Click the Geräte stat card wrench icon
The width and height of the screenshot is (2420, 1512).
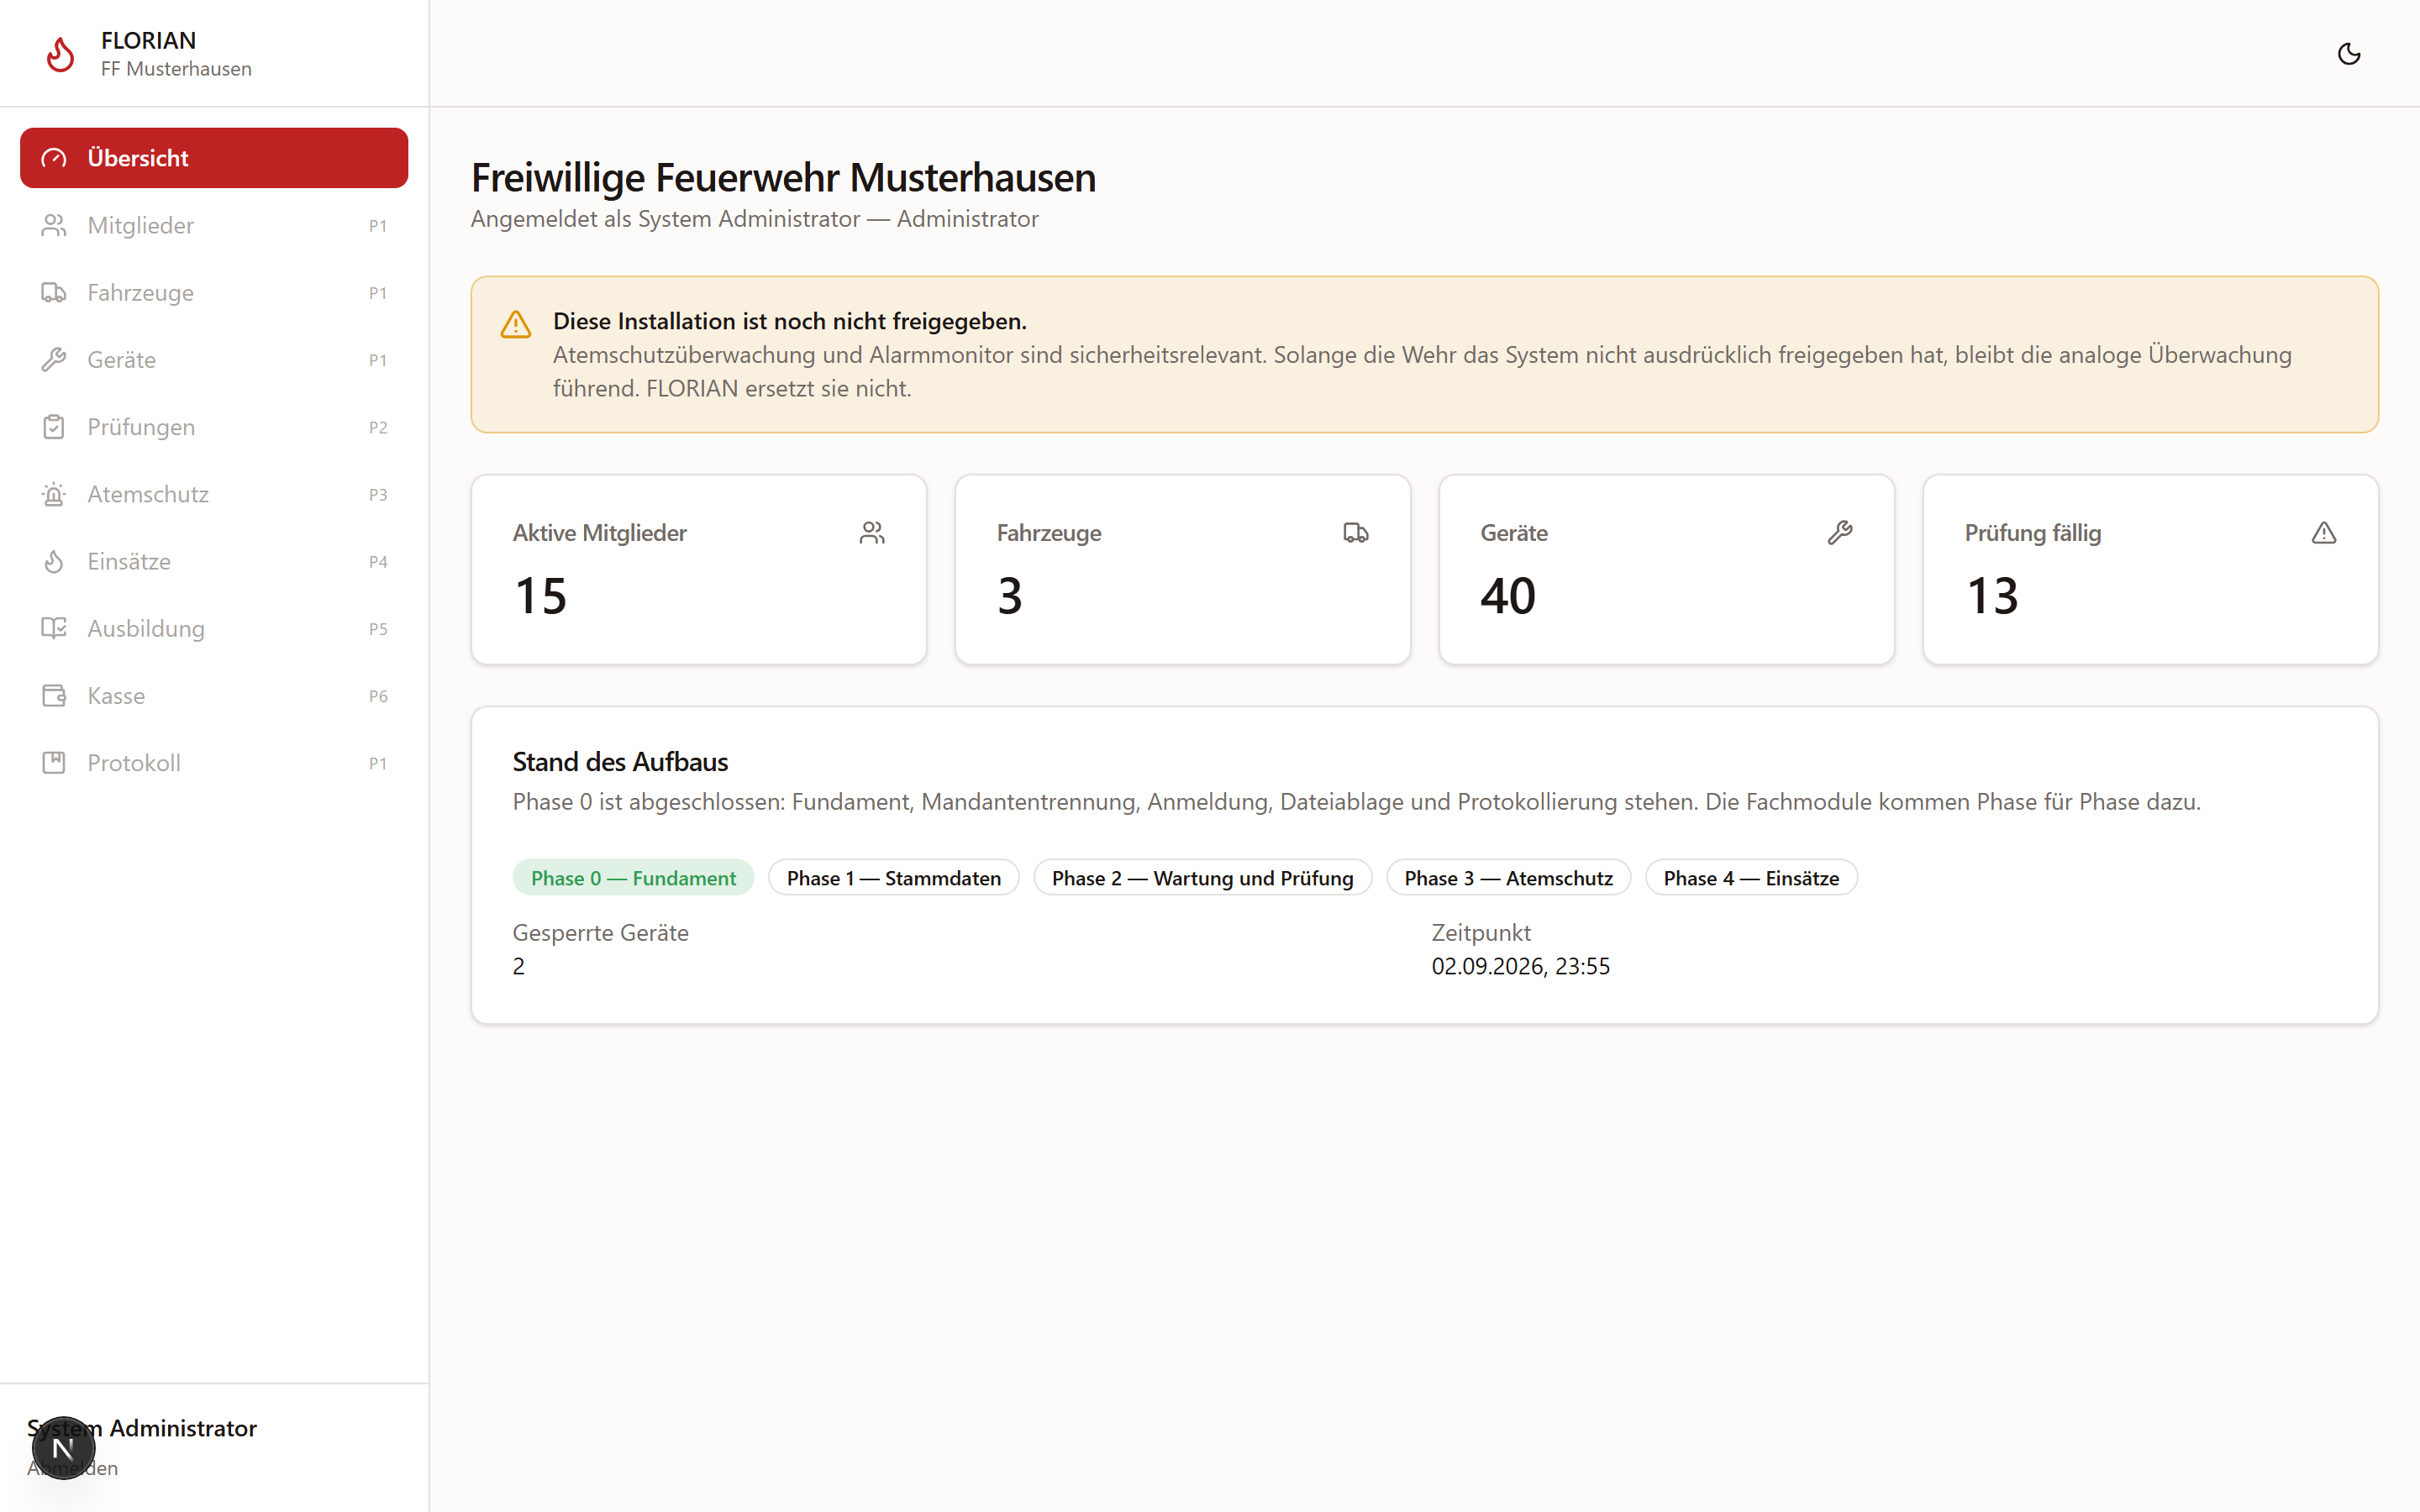coord(1840,533)
